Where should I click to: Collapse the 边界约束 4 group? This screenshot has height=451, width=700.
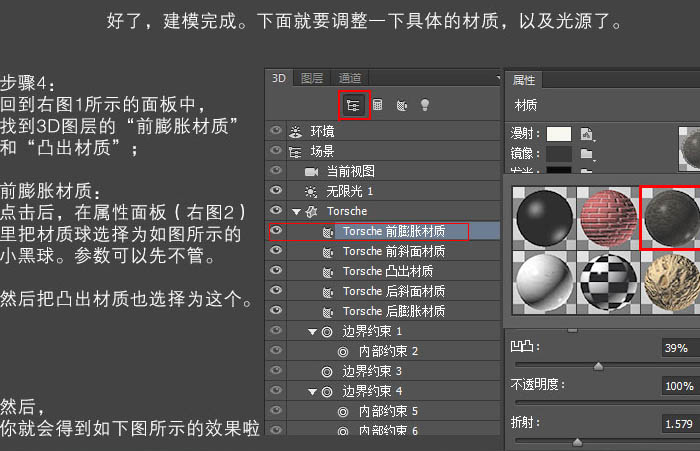tap(312, 392)
